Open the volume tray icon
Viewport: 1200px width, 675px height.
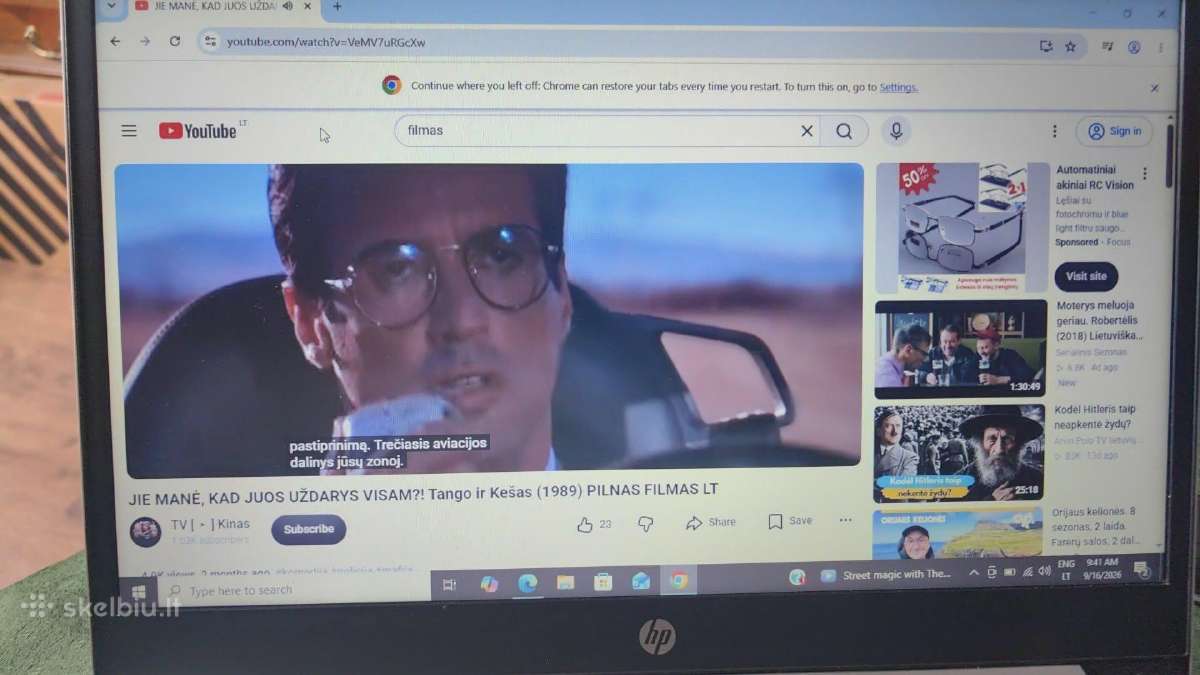click(x=1044, y=571)
